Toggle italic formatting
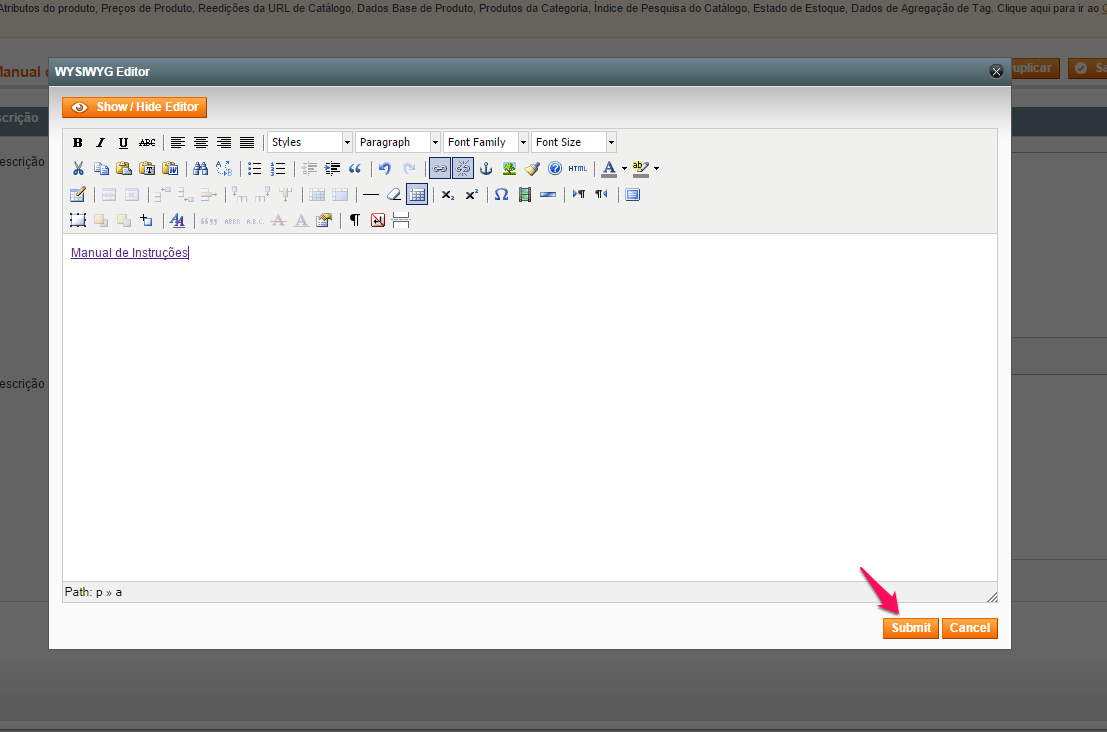This screenshot has width=1107, height=732. pyautogui.click(x=100, y=143)
